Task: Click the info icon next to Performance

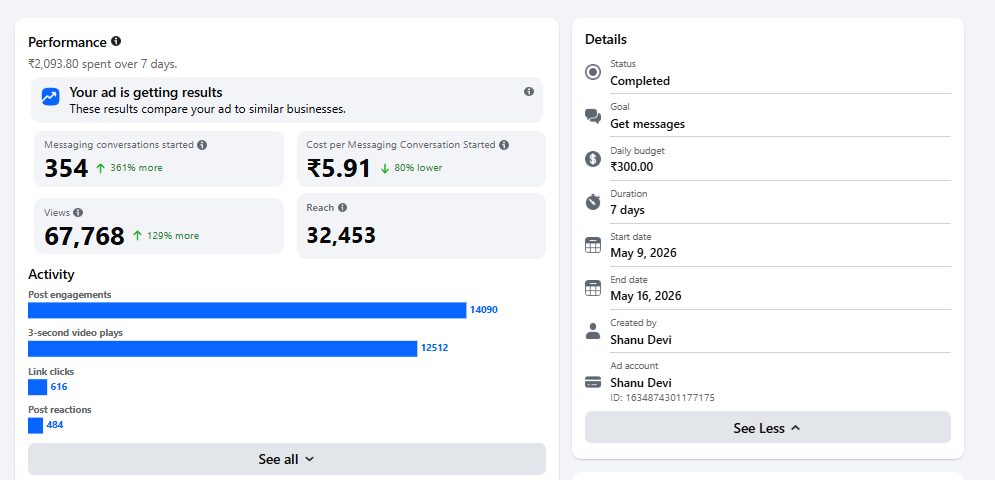Action: (x=115, y=41)
